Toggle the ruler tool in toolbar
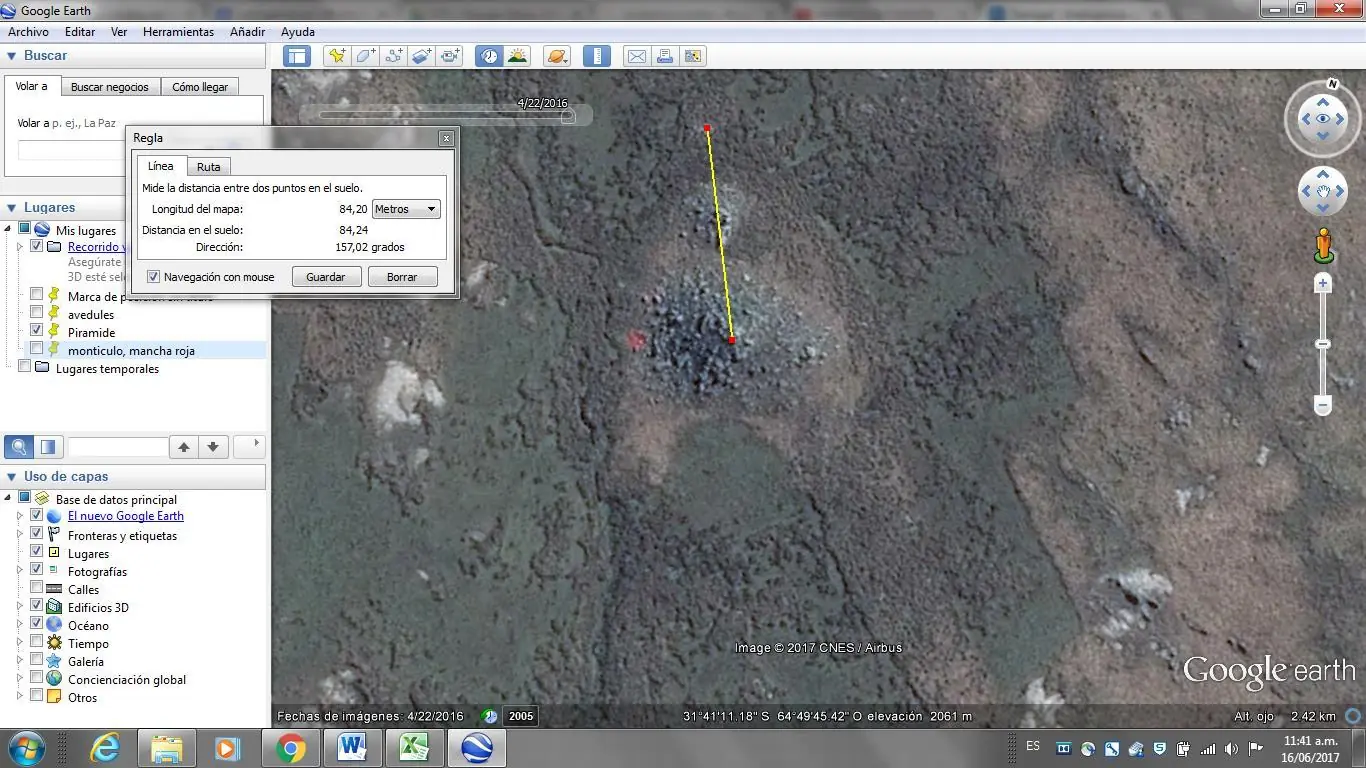The width and height of the screenshot is (1366, 768). [x=596, y=56]
